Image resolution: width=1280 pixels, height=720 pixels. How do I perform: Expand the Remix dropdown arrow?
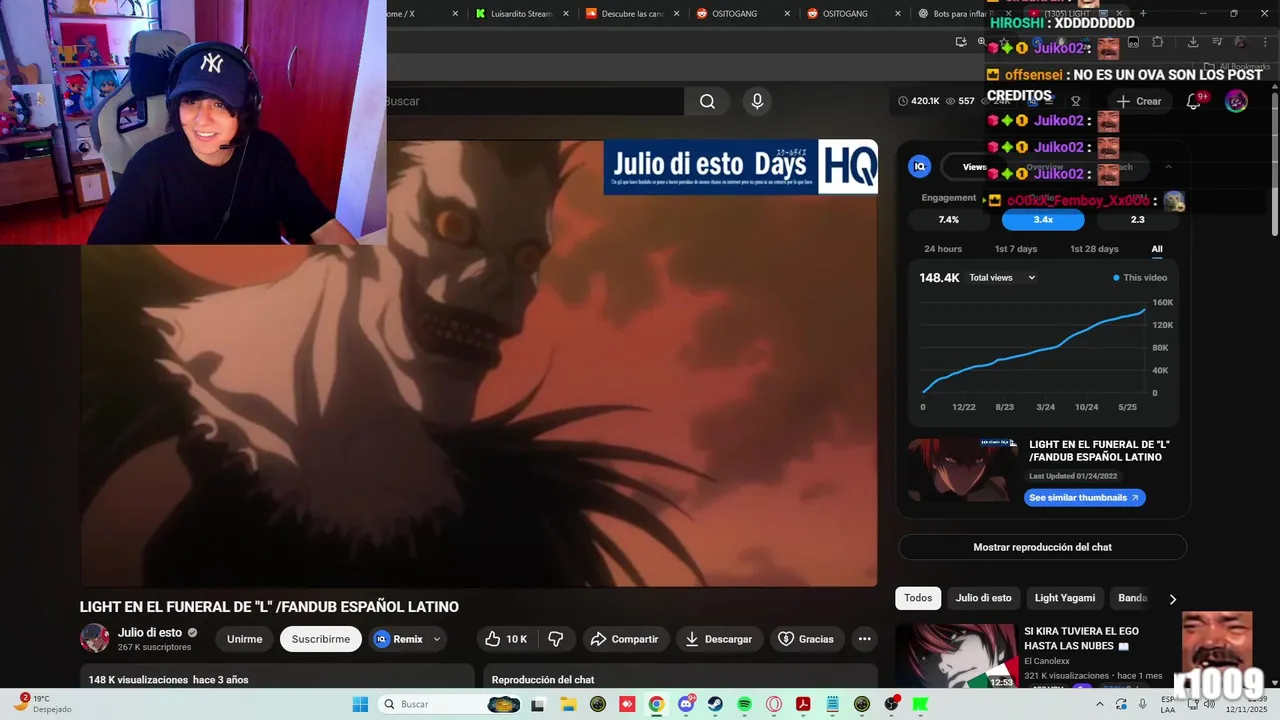click(437, 639)
